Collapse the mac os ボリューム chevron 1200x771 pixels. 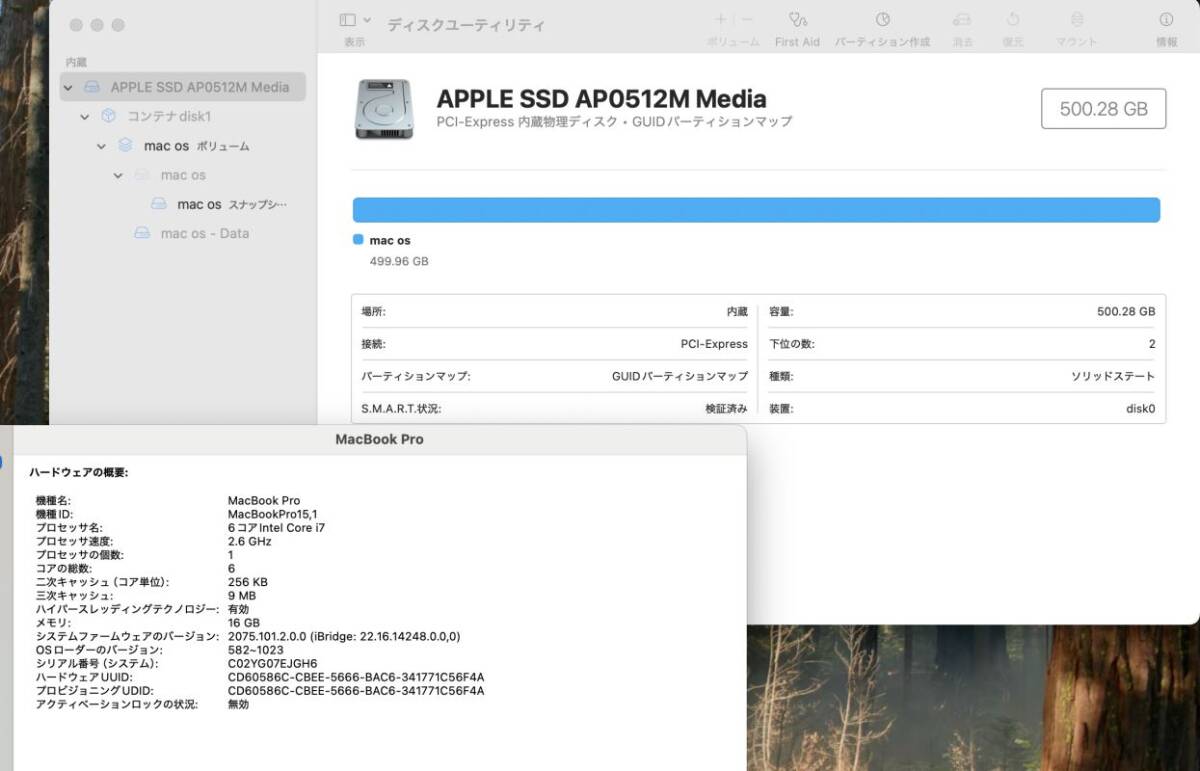102,146
